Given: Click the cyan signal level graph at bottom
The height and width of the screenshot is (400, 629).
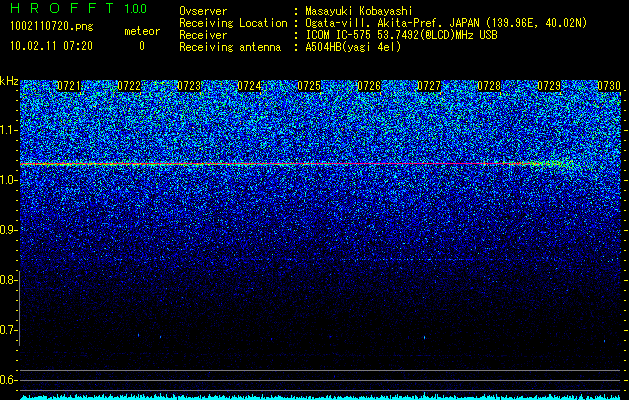Looking at the screenshot, I should [320, 397].
